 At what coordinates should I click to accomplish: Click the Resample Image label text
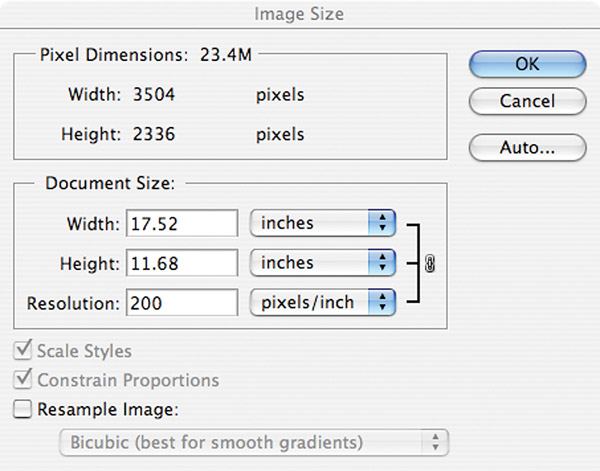[x=108, y=409]
